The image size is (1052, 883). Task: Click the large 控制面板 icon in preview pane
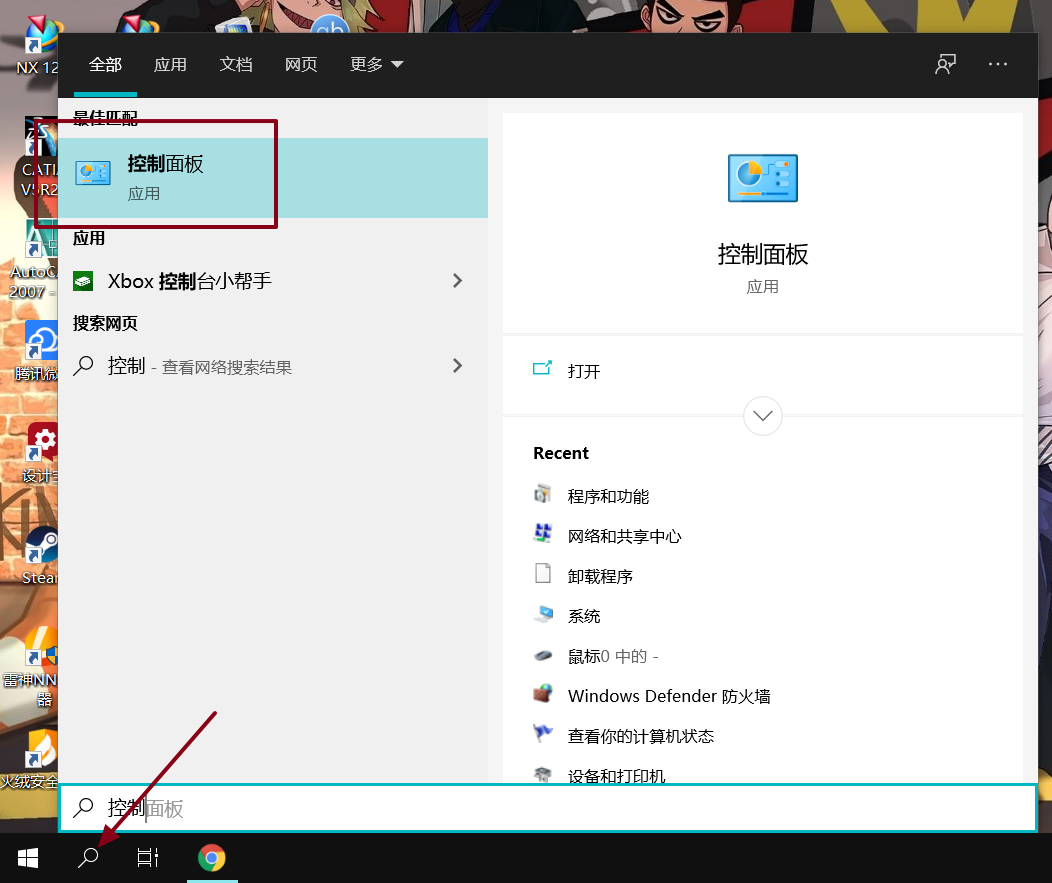pos(763,178)
